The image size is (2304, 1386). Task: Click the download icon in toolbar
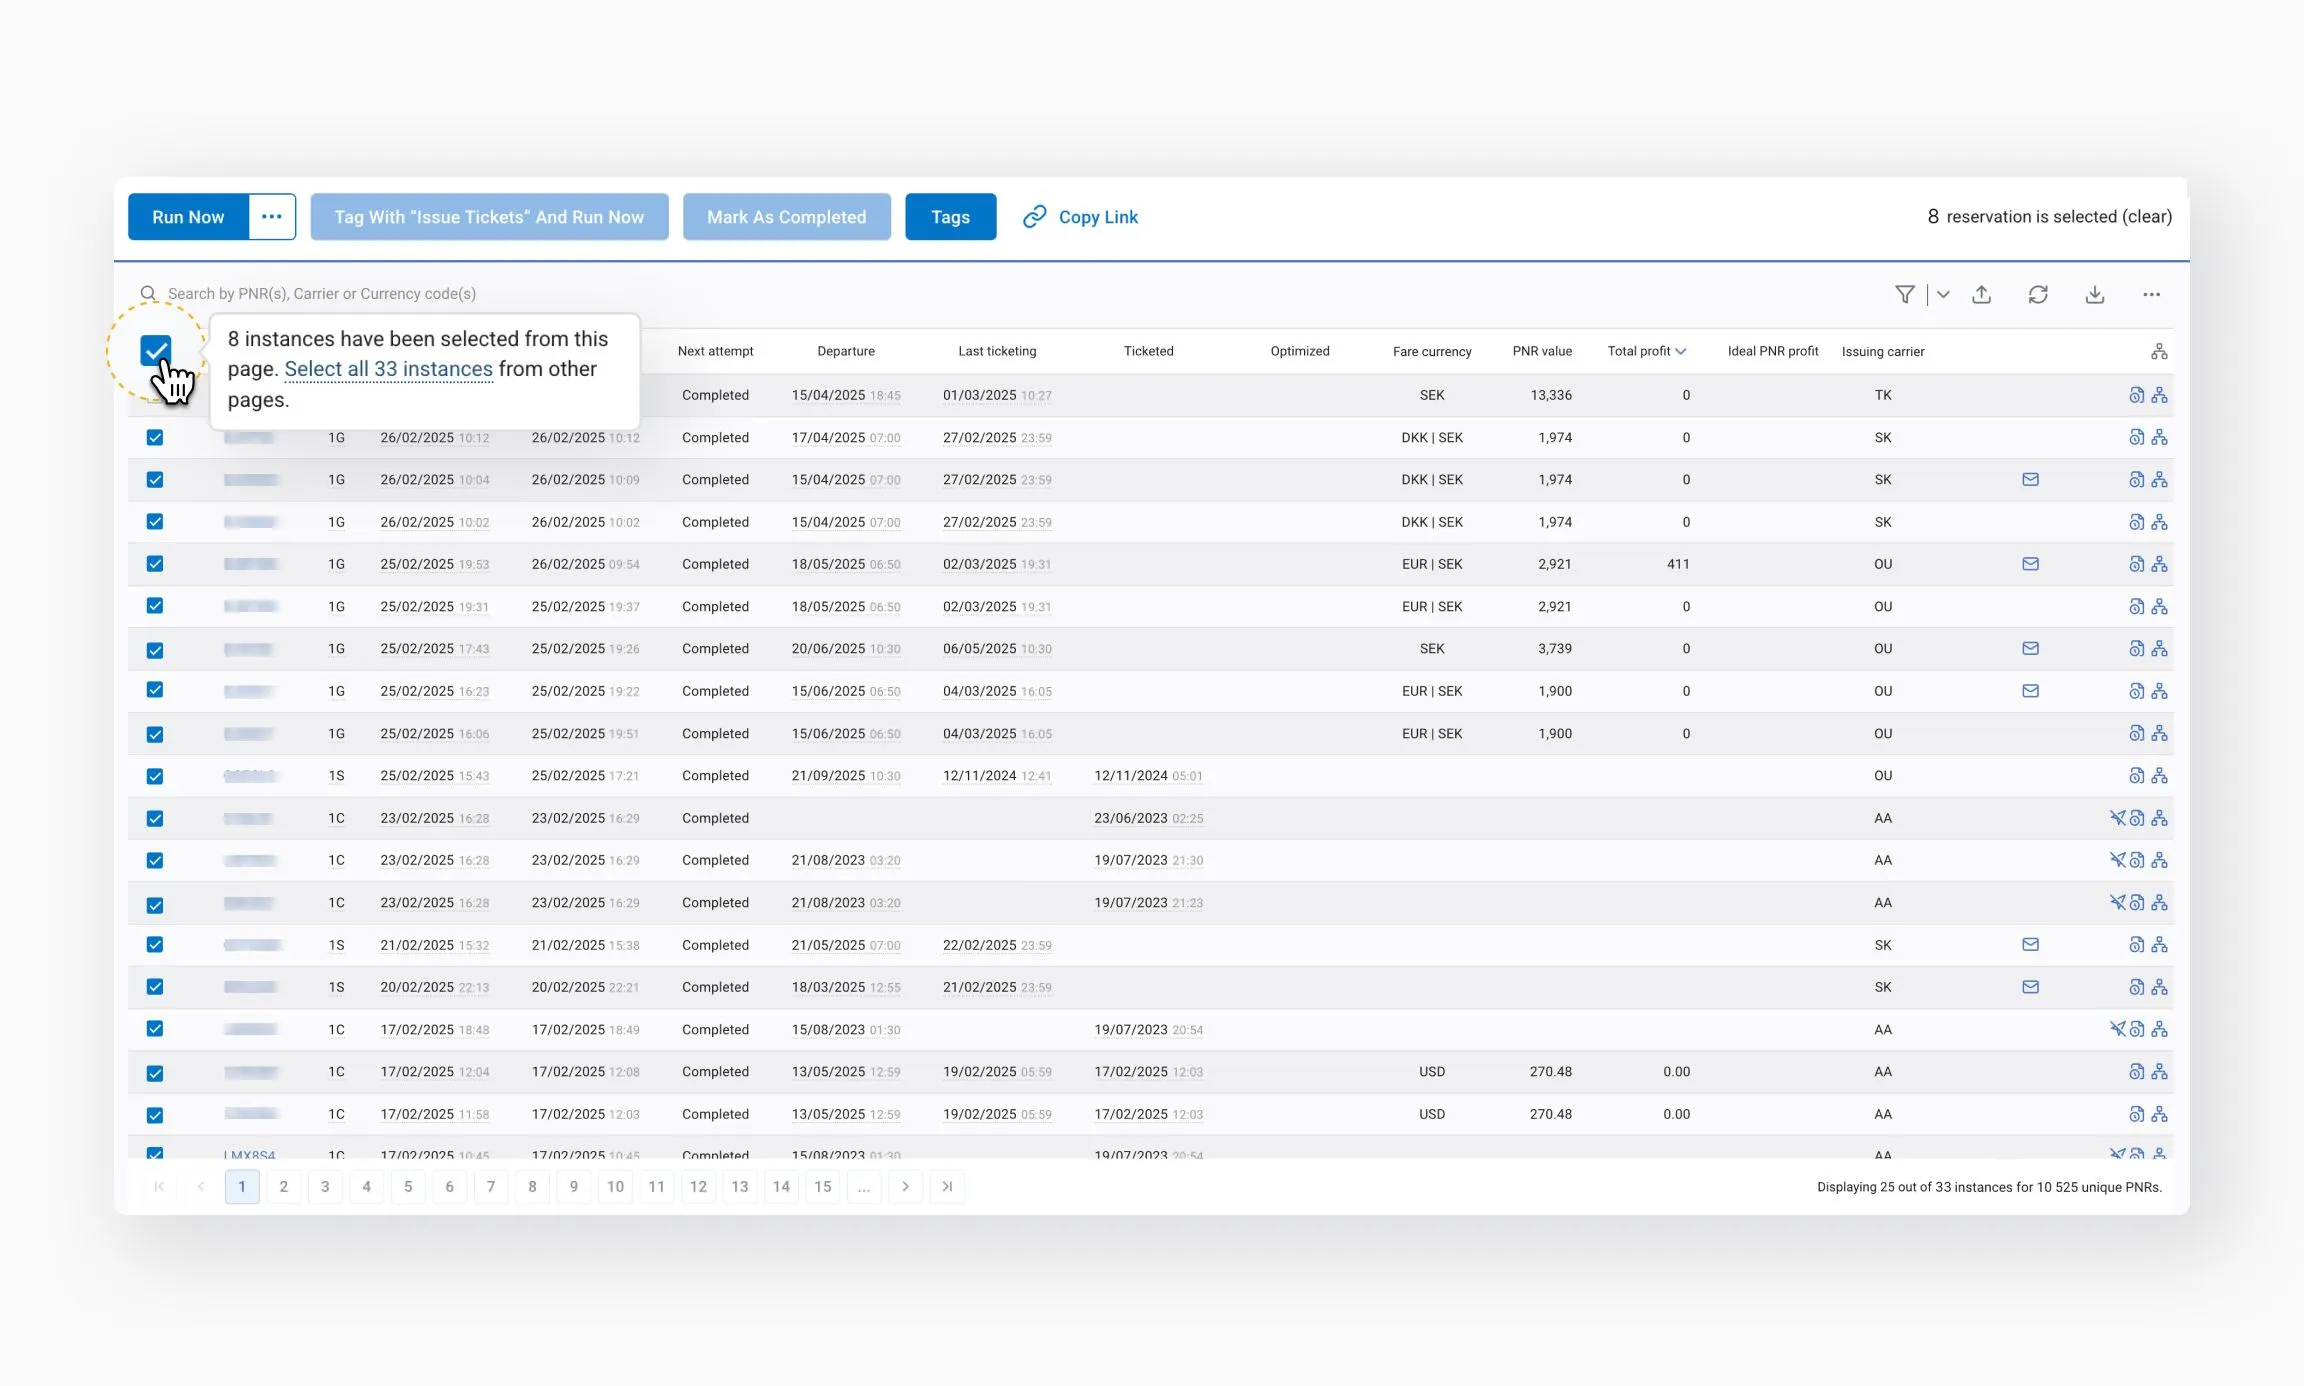pos(2095,294)
